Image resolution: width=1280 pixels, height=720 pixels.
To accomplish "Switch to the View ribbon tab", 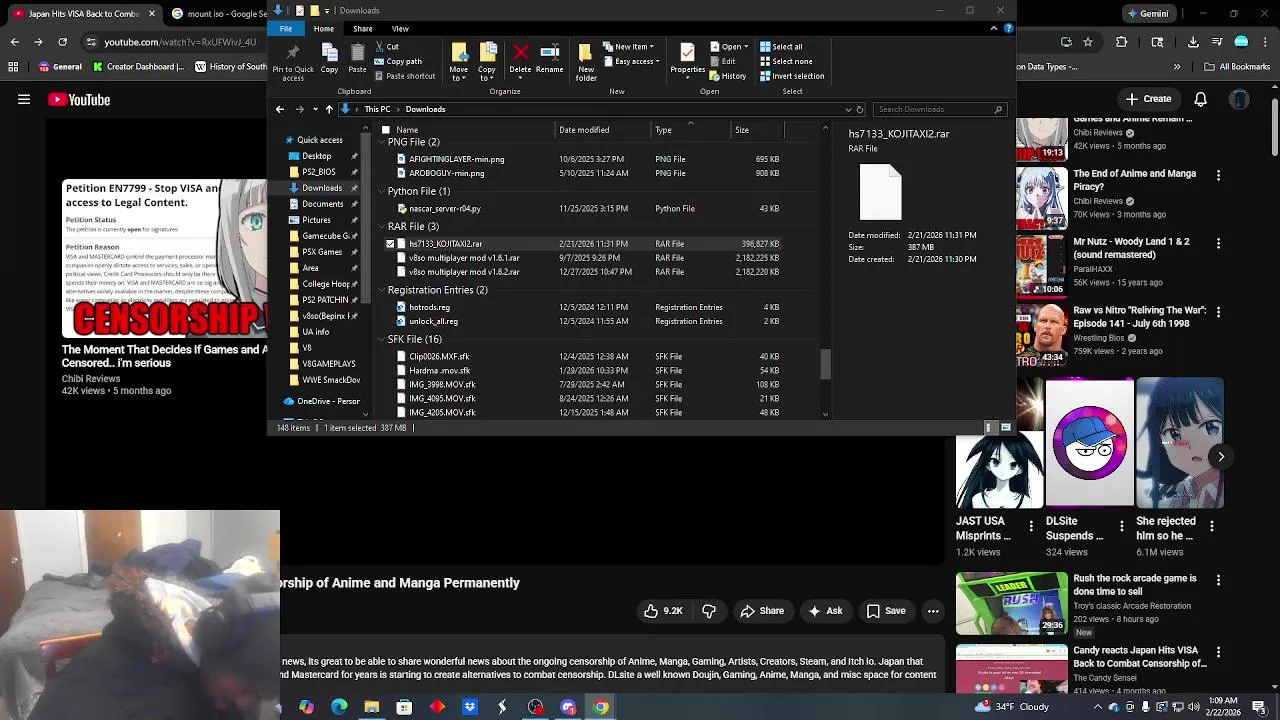I will pyautogui.click(x=400, y=28).
